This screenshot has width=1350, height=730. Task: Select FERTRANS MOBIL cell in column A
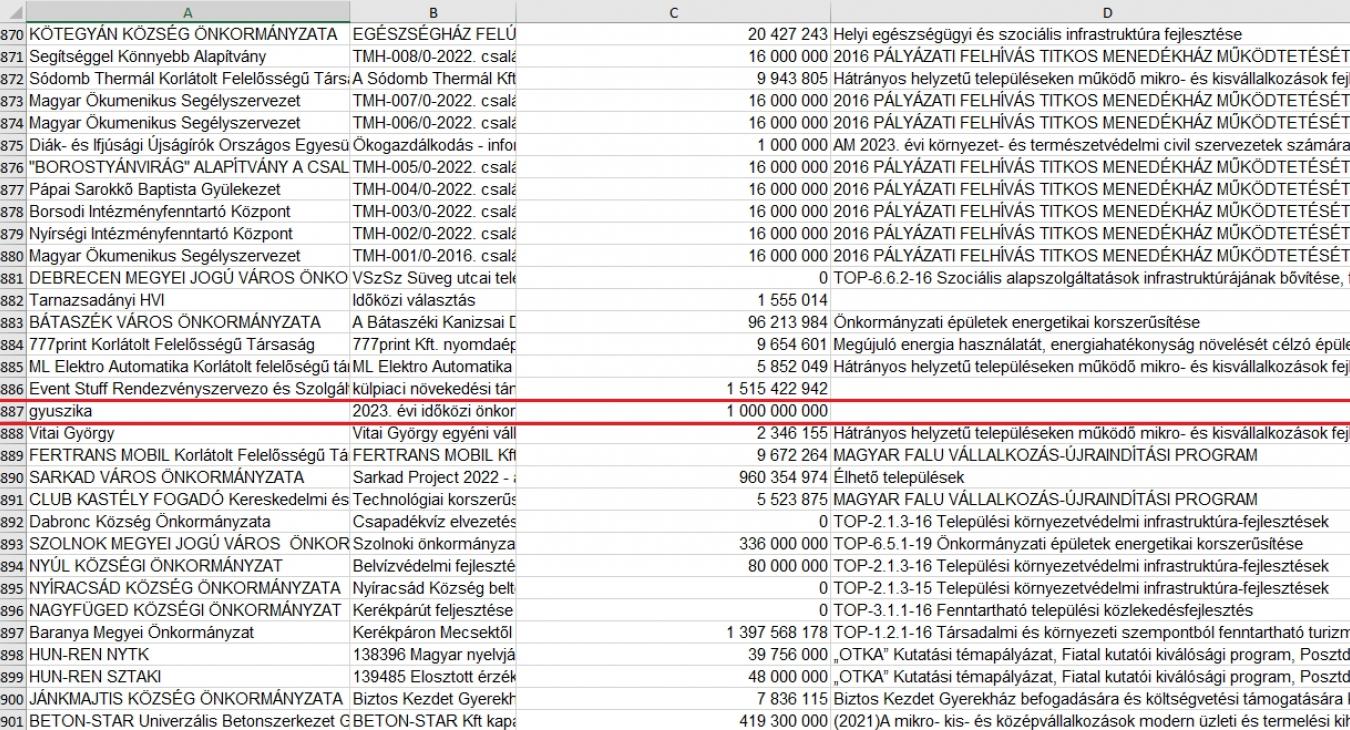tap(189, 455)
